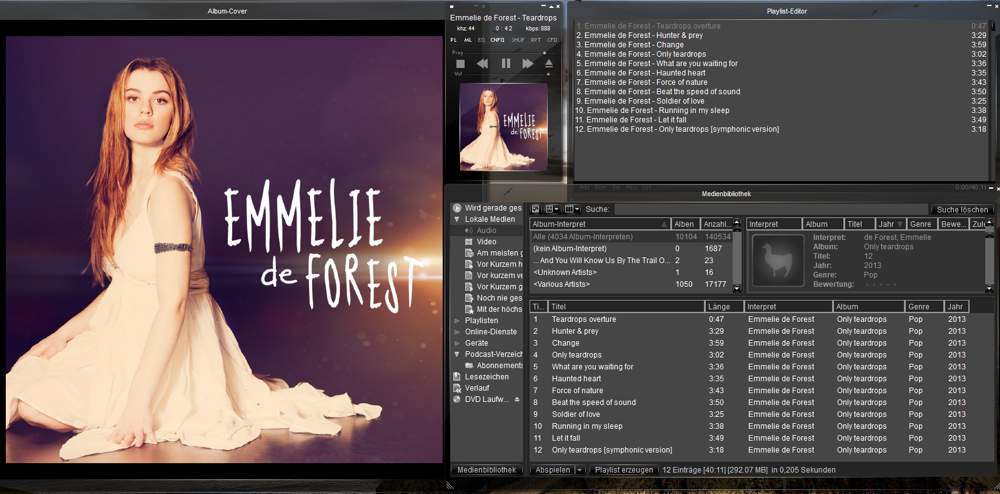Click the Suche löschen button
The image size is (1000, 494).
coord(961,210)
